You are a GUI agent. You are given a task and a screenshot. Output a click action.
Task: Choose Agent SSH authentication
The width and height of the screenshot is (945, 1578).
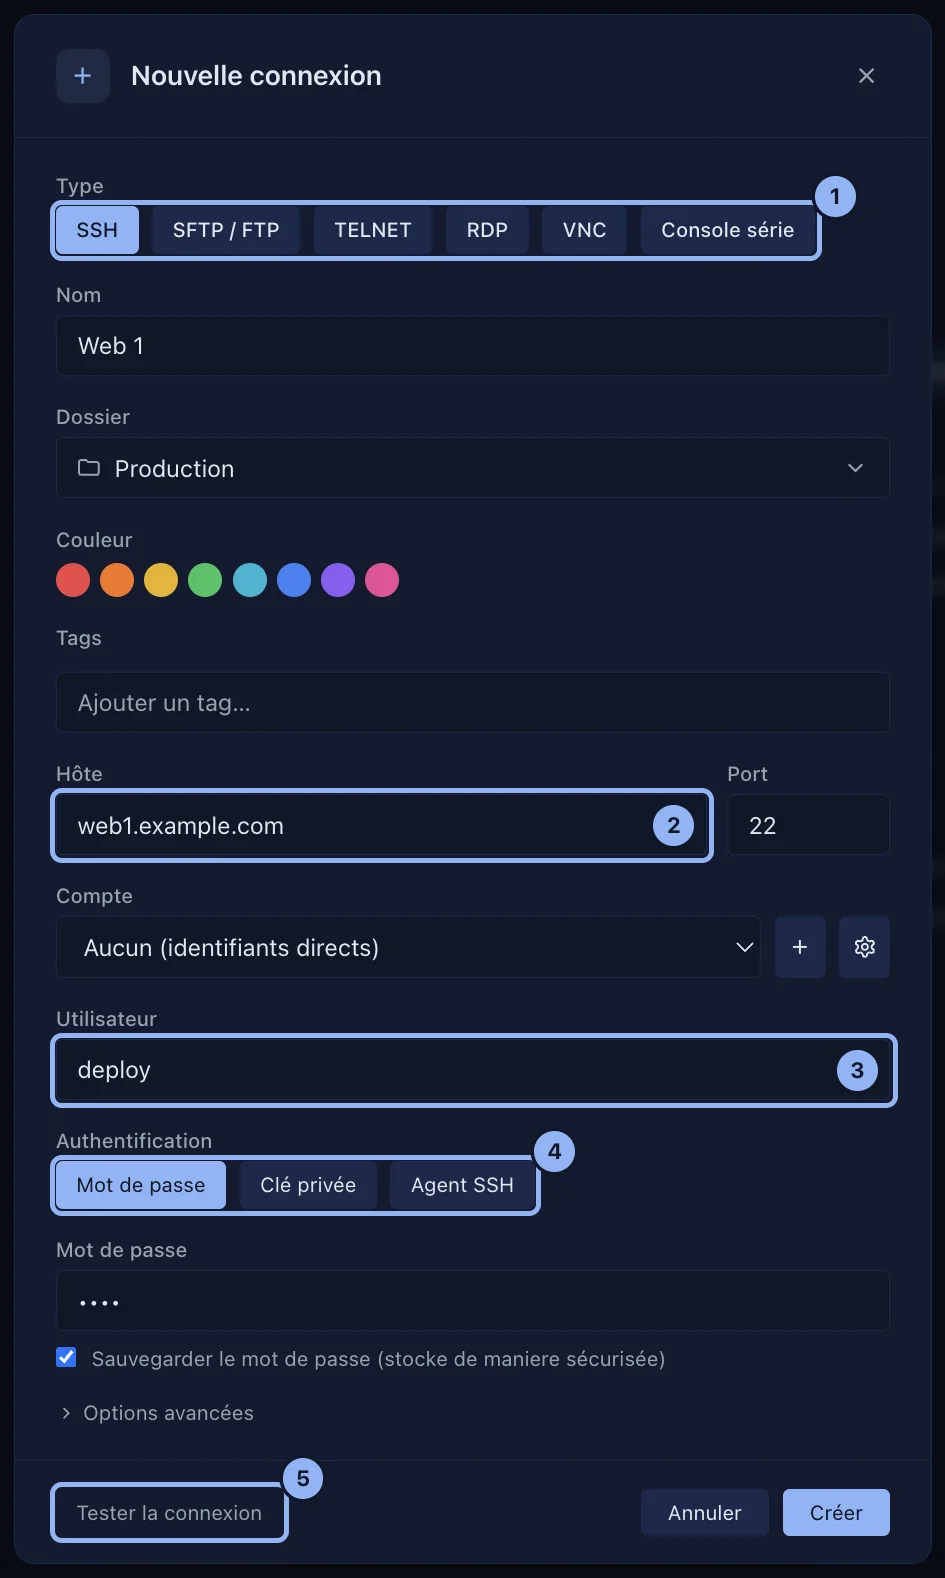tap(462, 1185)
